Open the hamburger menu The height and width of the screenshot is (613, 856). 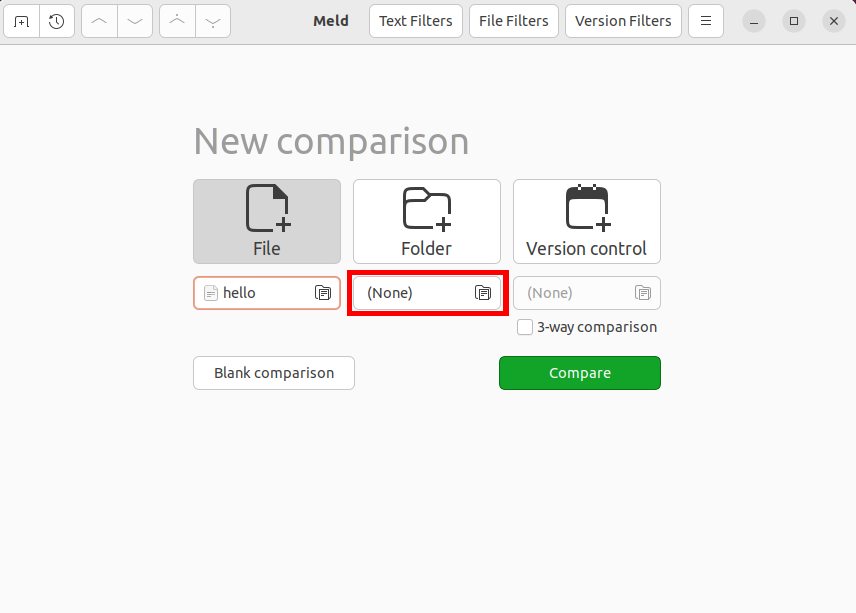click(x=706, y=21)
